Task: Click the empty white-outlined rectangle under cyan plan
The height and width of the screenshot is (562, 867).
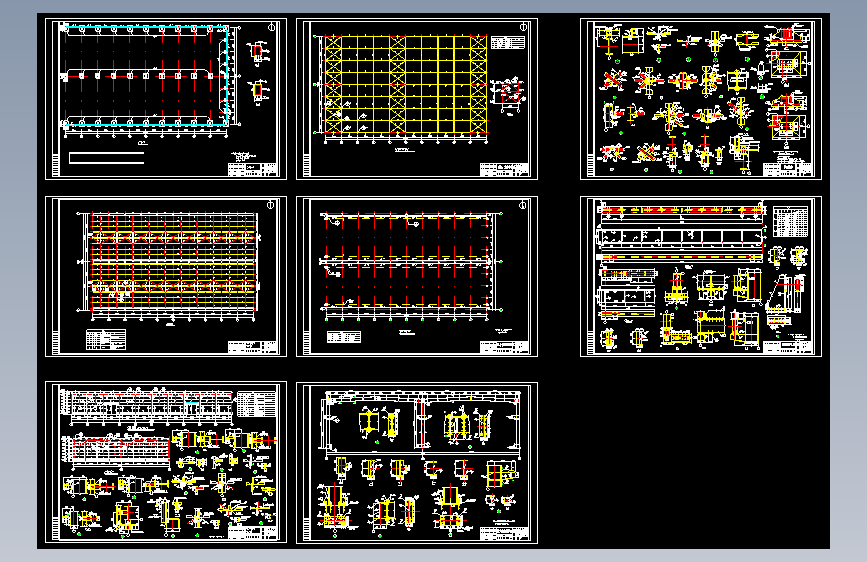Action: 107,158
